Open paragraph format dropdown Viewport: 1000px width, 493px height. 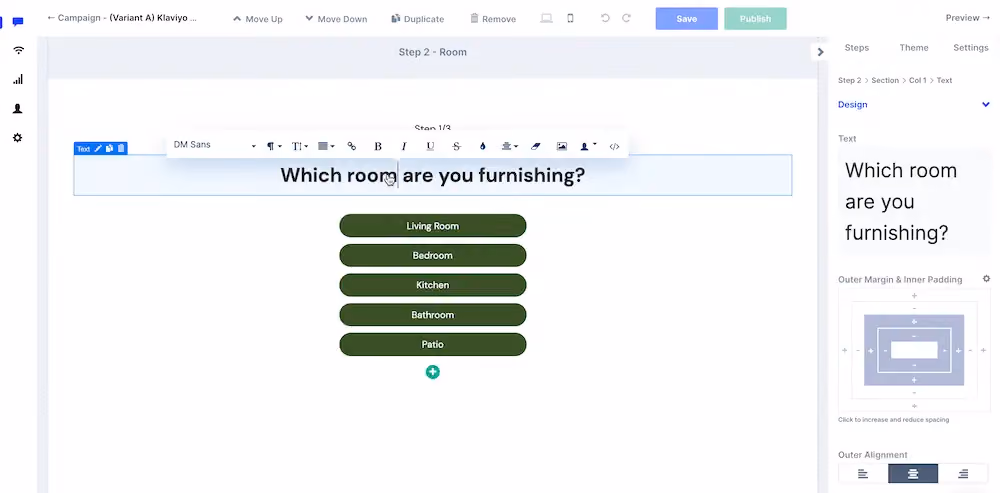click(x=274, y=146)
